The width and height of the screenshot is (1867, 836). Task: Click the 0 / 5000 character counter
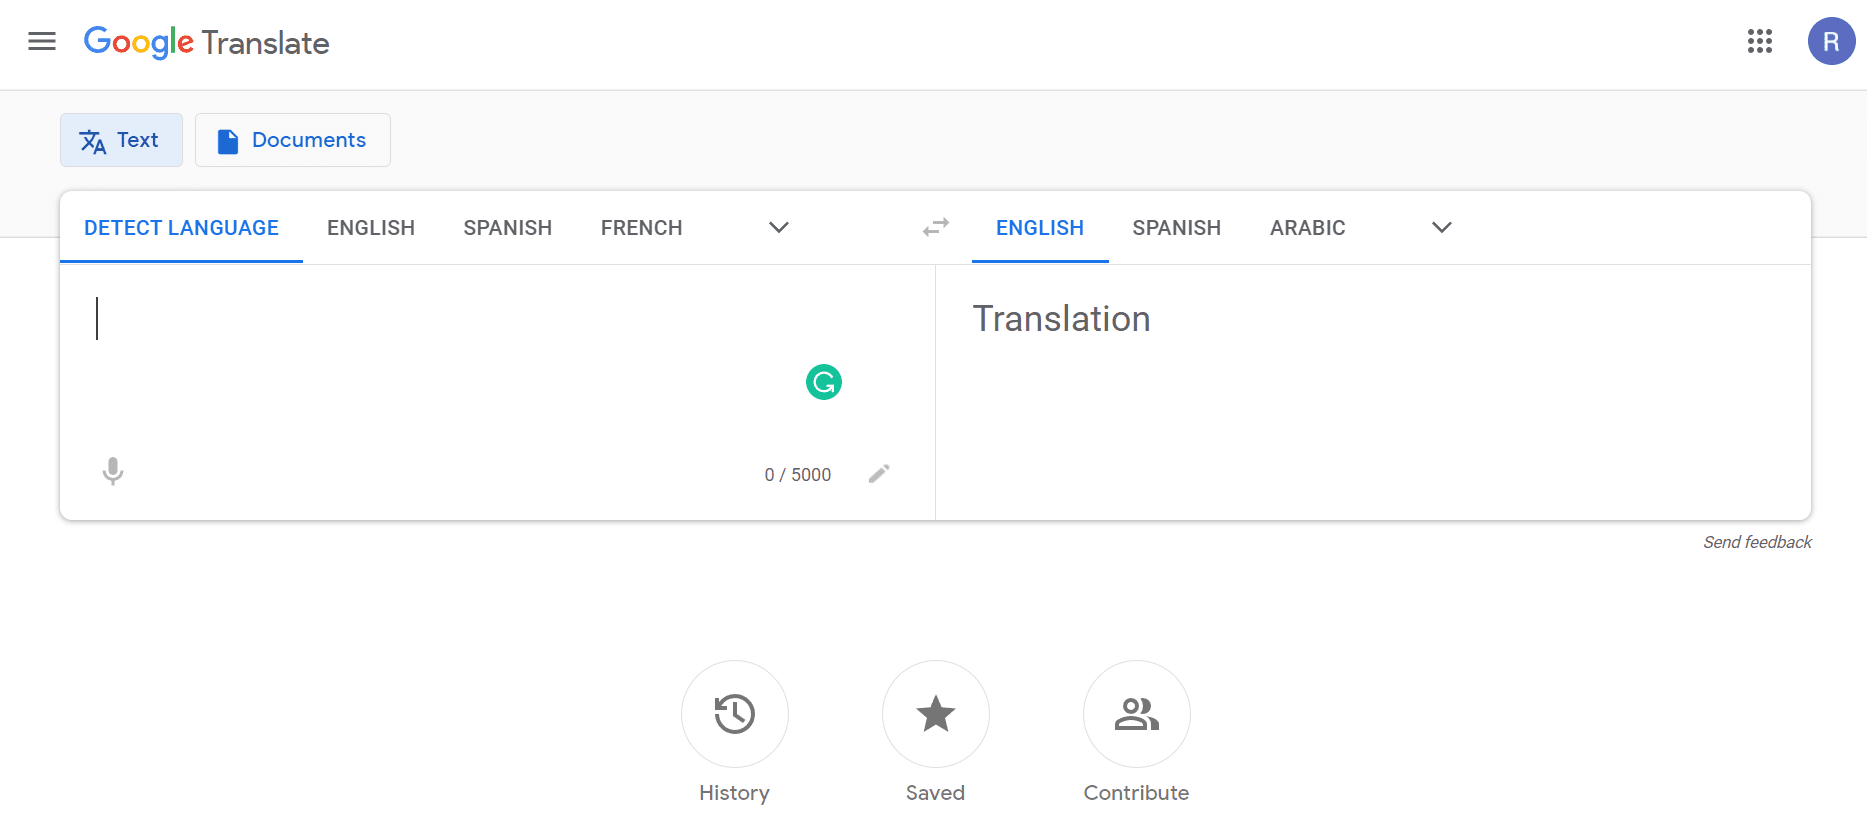798,475
